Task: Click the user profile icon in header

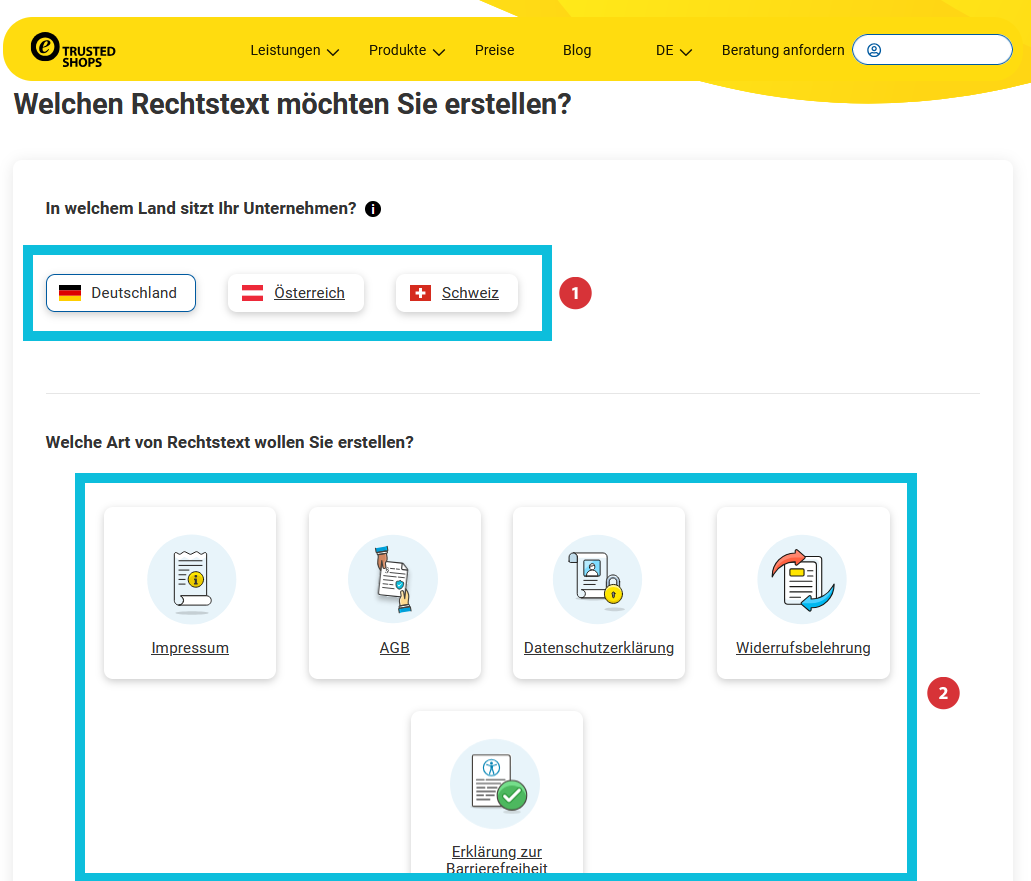Action: click(x=874, y=50)
